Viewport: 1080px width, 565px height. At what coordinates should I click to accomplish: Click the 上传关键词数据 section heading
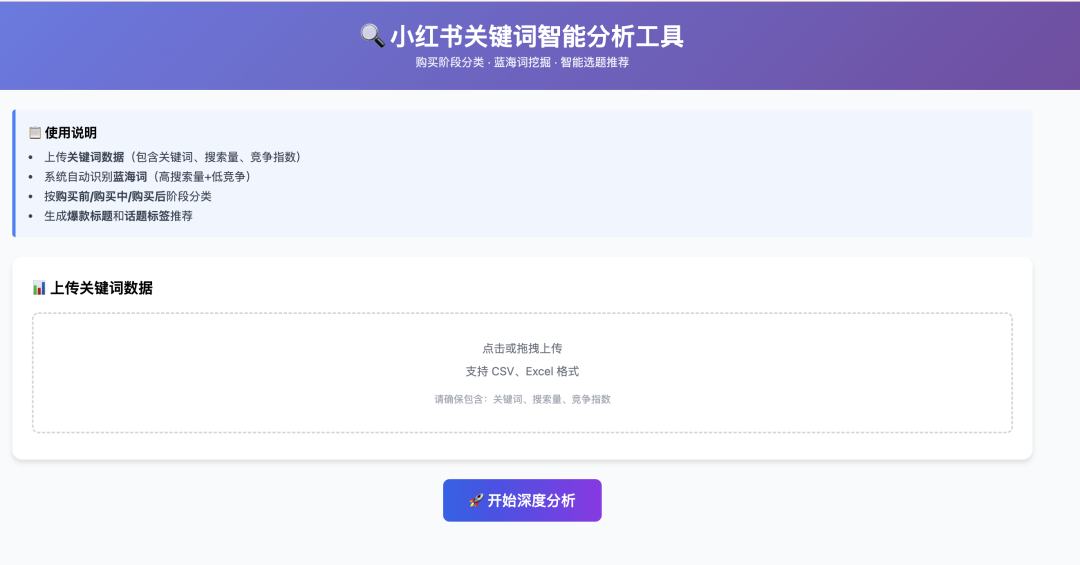(101, 288)
